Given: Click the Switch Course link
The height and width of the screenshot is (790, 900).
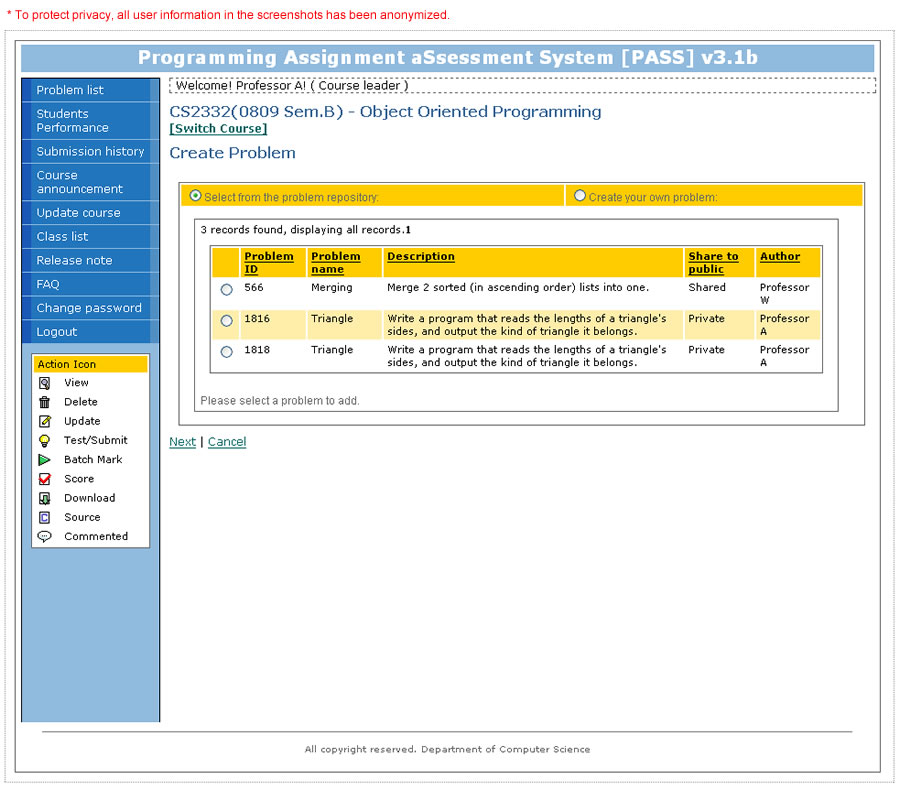Looking at the screenshot, I should (219, 129).
